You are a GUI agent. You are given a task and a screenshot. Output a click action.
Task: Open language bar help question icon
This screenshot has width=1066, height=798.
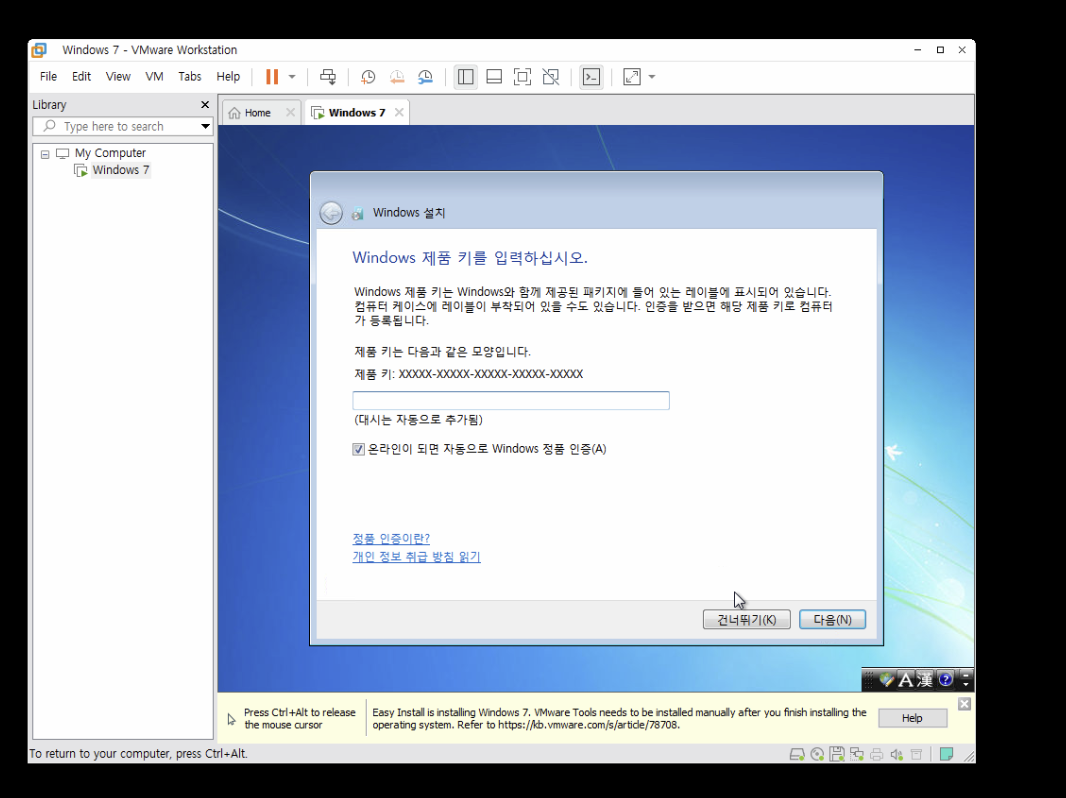pos(945,678)
